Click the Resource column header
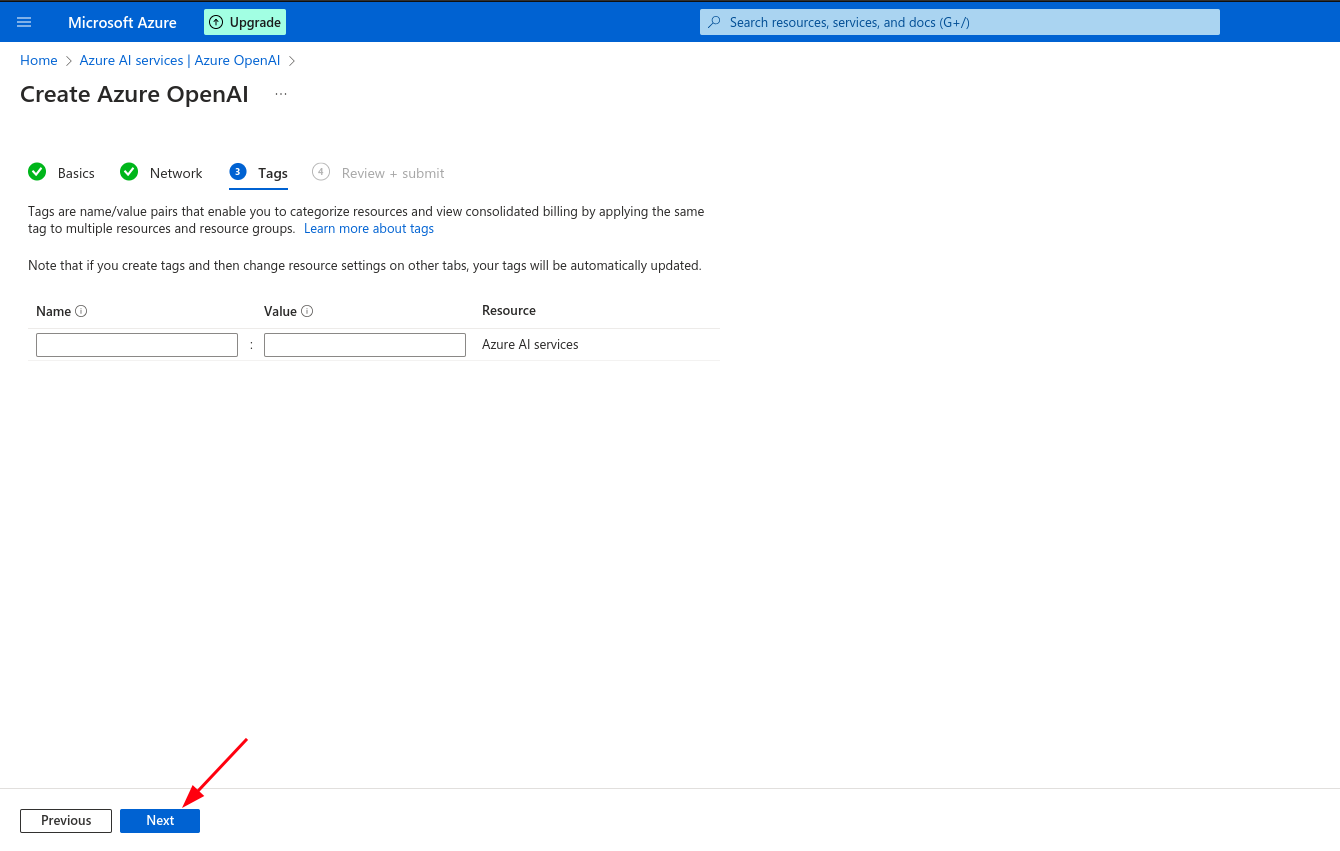The image size is (1340, 851). 509,310
